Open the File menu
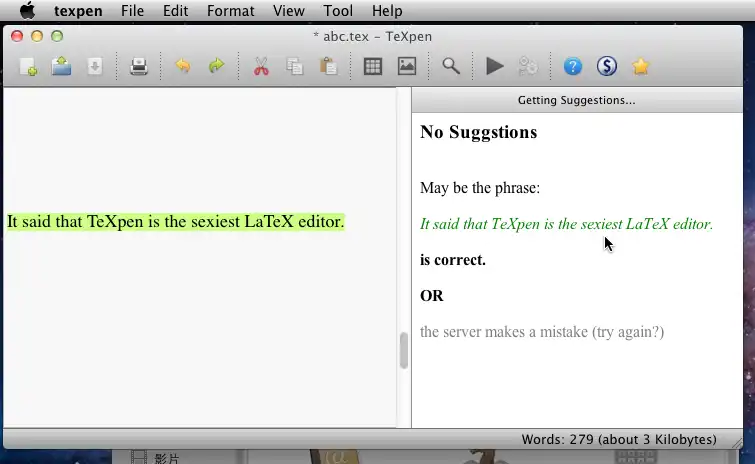Viewport: 755px width, 464px height. pos(132,11)
